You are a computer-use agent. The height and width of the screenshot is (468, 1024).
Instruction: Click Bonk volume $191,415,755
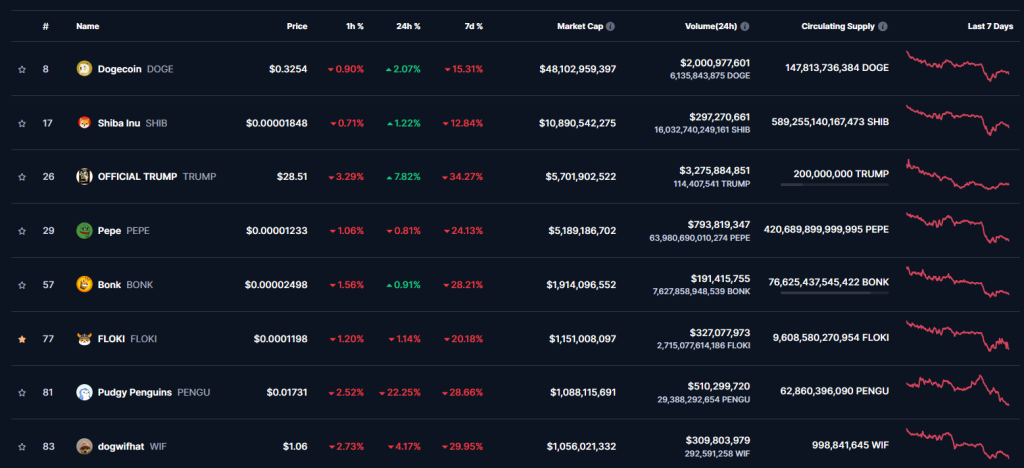(x=720, y=279)
